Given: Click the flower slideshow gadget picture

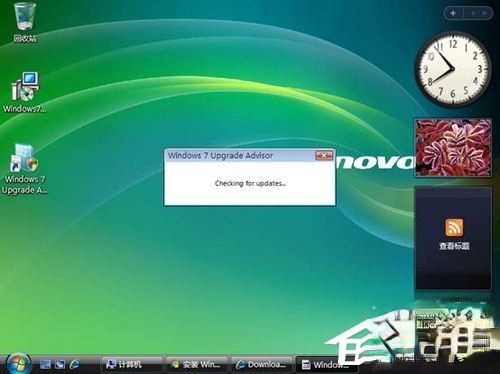Looking at the screenshot, I should pos(453,147).
